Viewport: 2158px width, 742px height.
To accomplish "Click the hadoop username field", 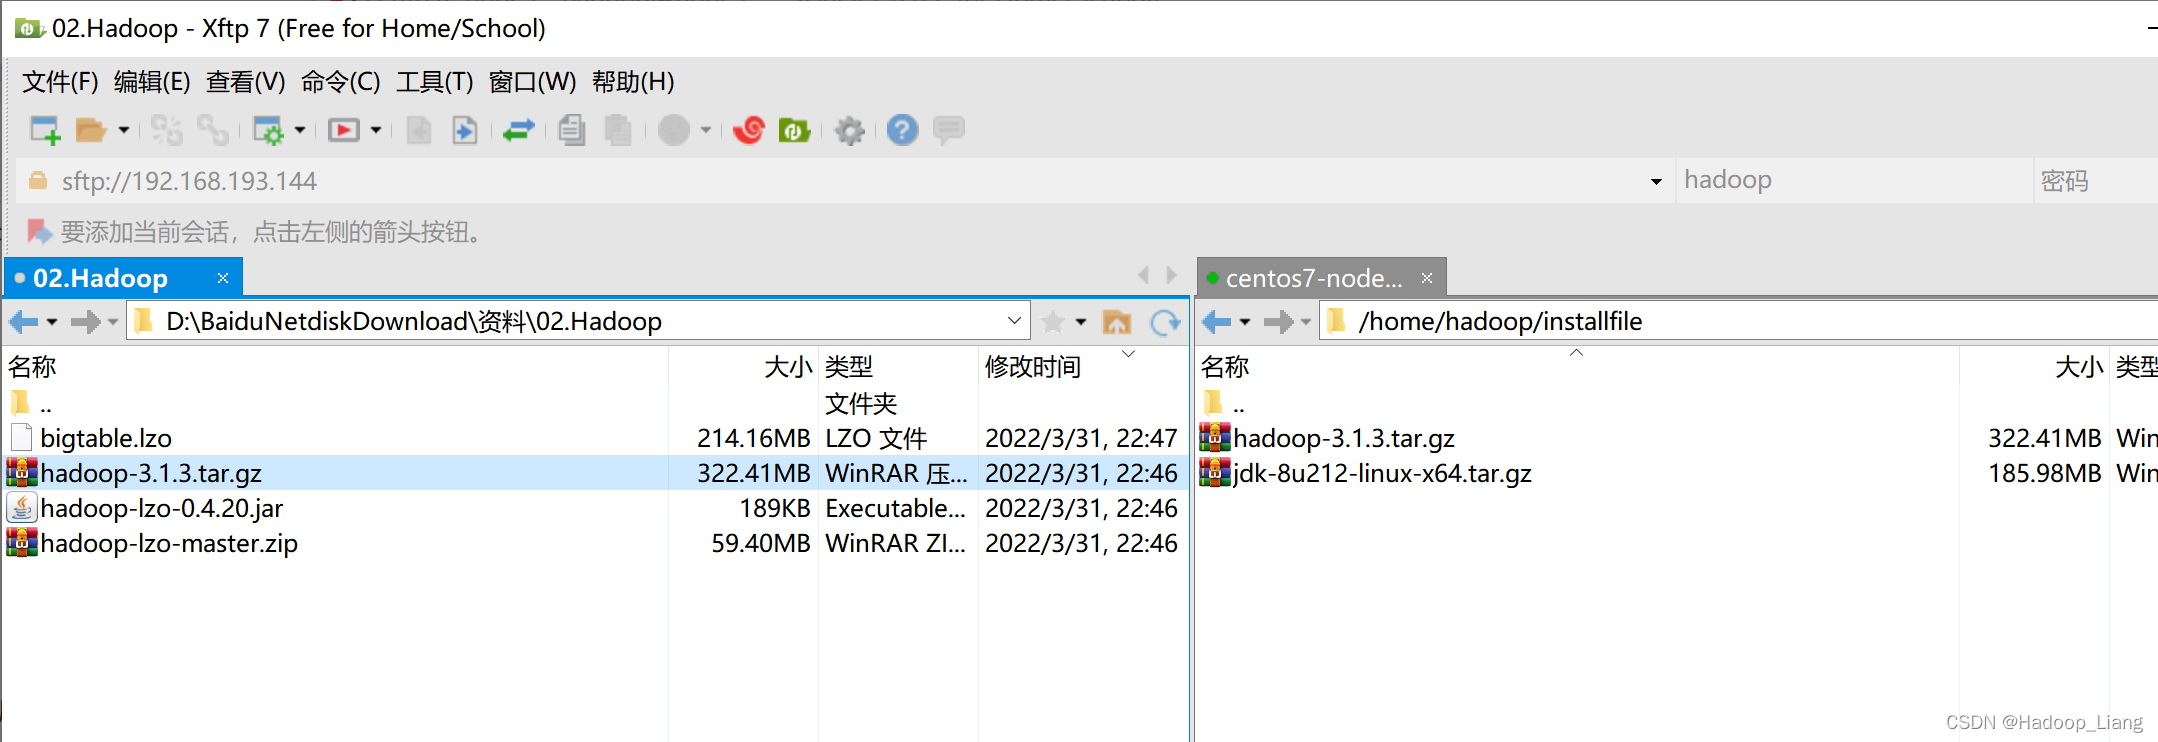I will pos(1855,181).
